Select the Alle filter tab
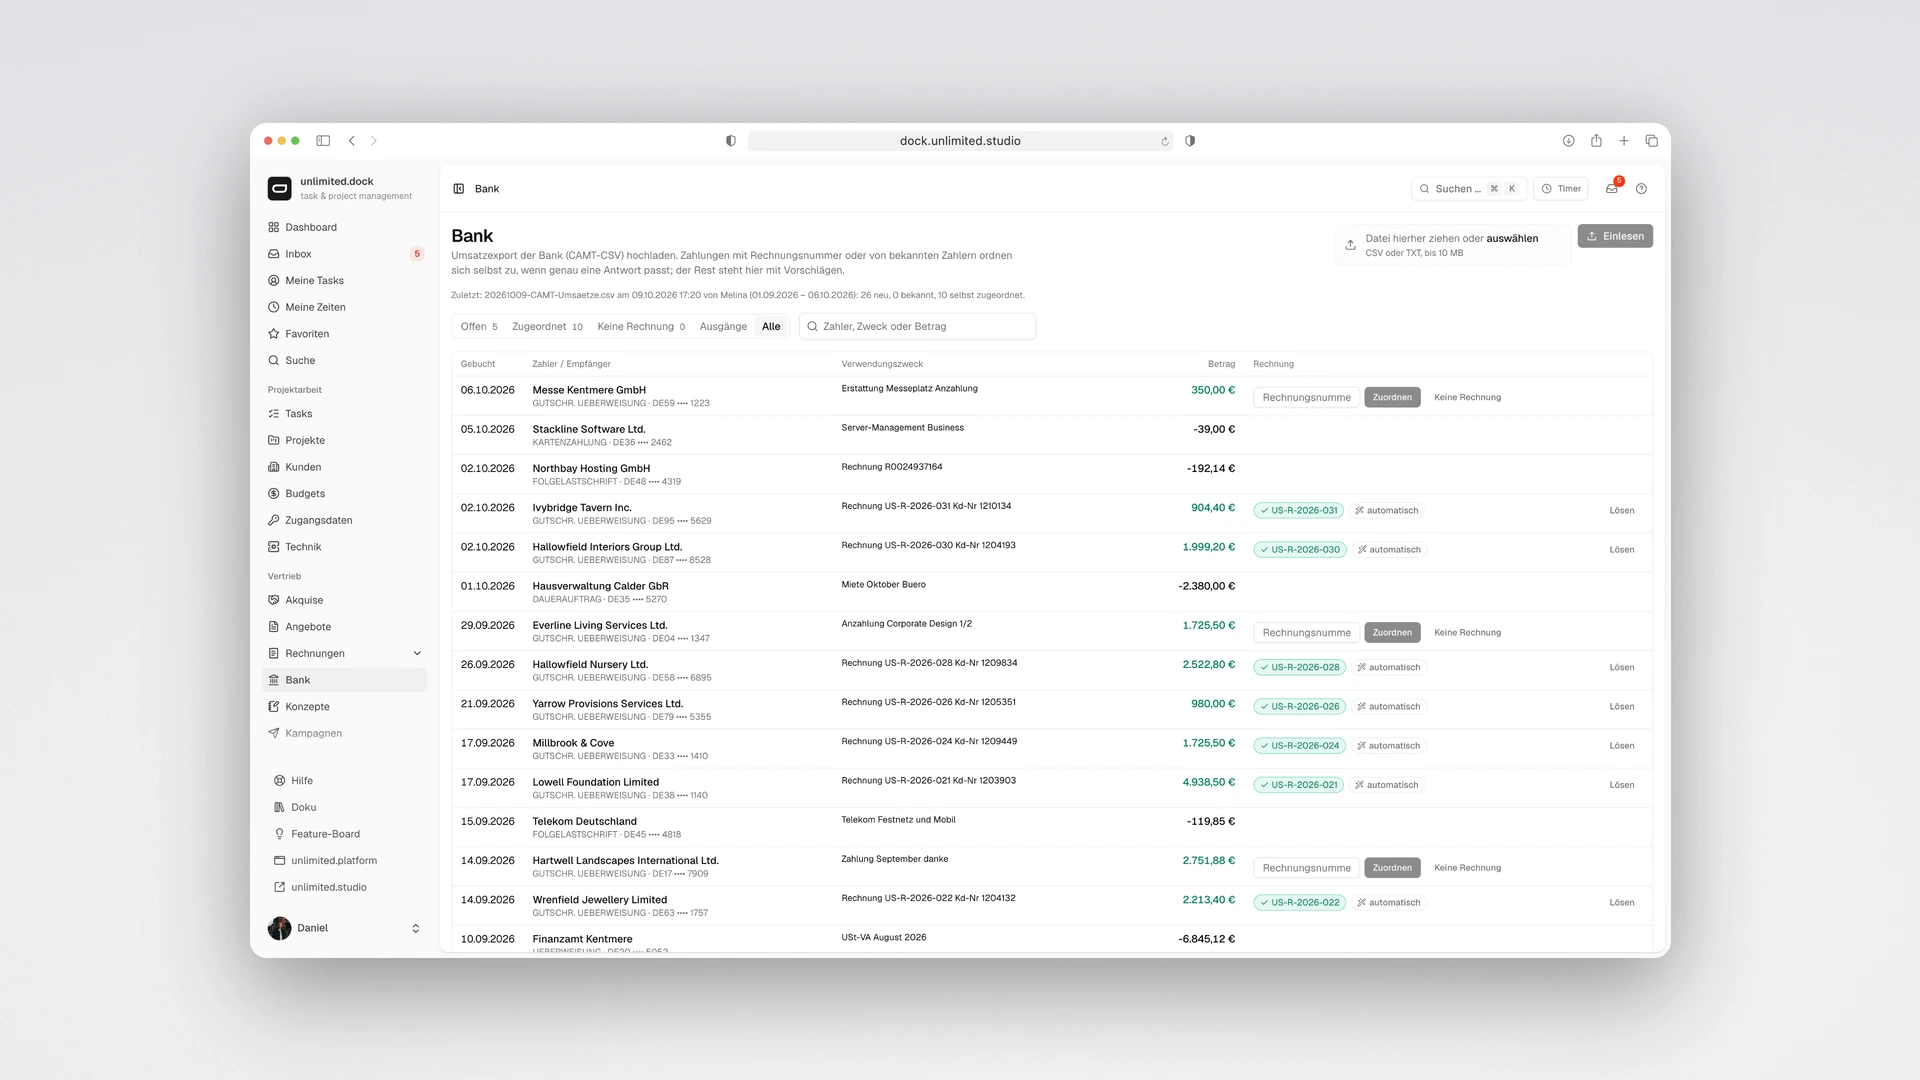The width and height of the screenshot is (1920, 1080). tap(771, 326)
